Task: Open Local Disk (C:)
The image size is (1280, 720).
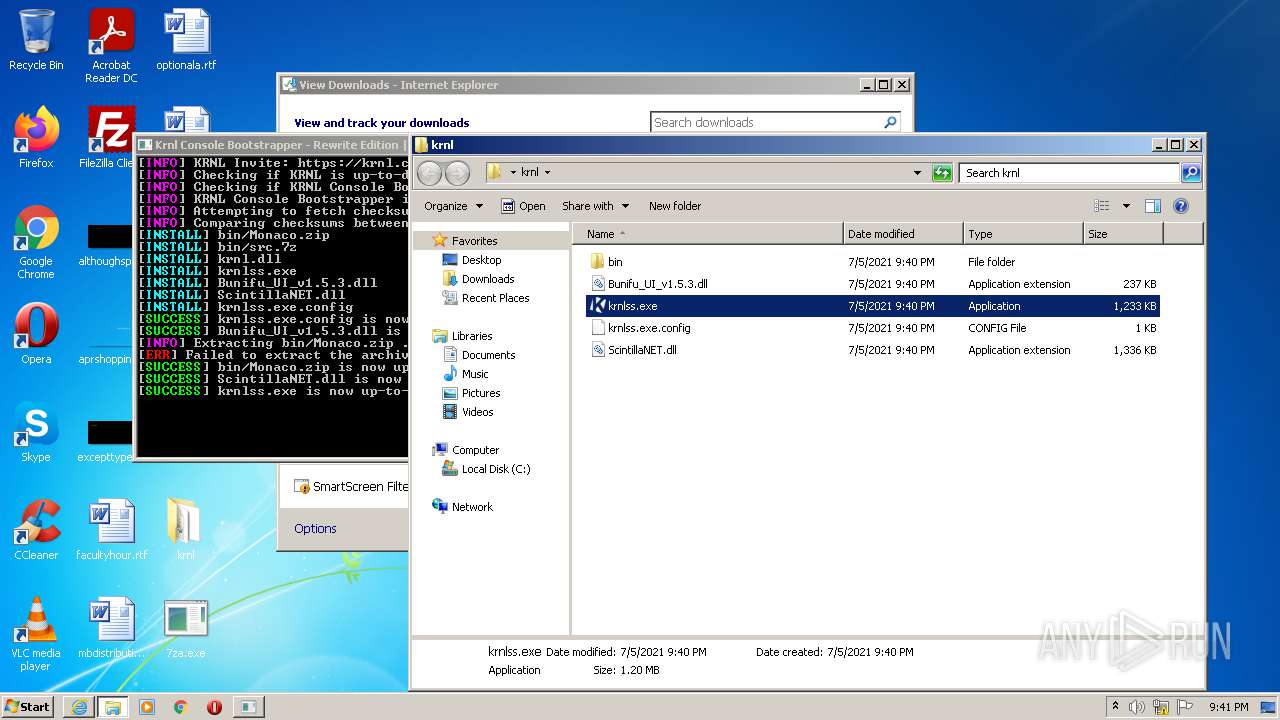Action: (495, 469)
